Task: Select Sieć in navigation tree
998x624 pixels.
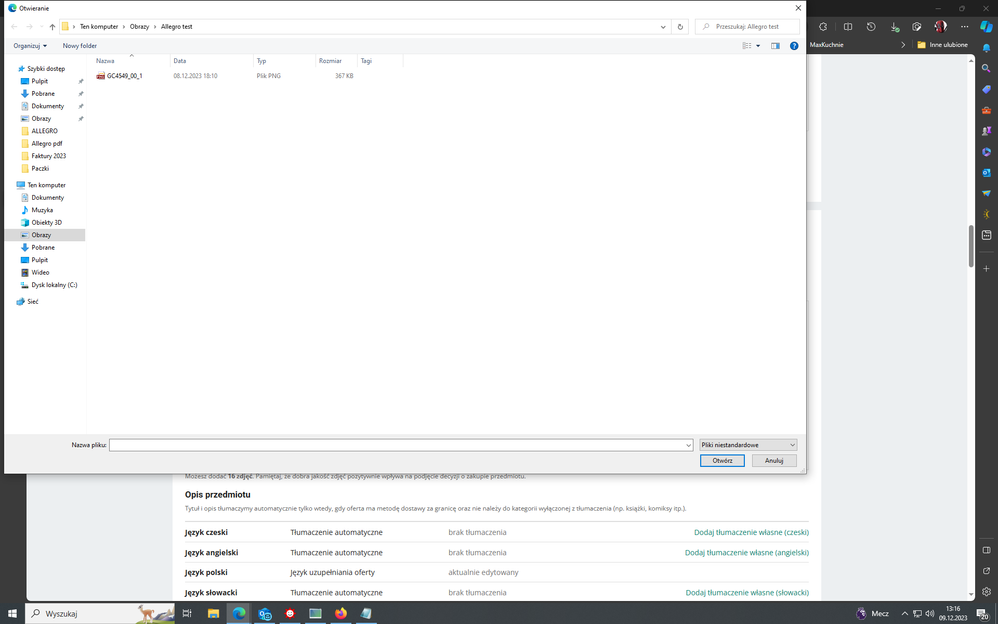Action: tap(32, 302)
